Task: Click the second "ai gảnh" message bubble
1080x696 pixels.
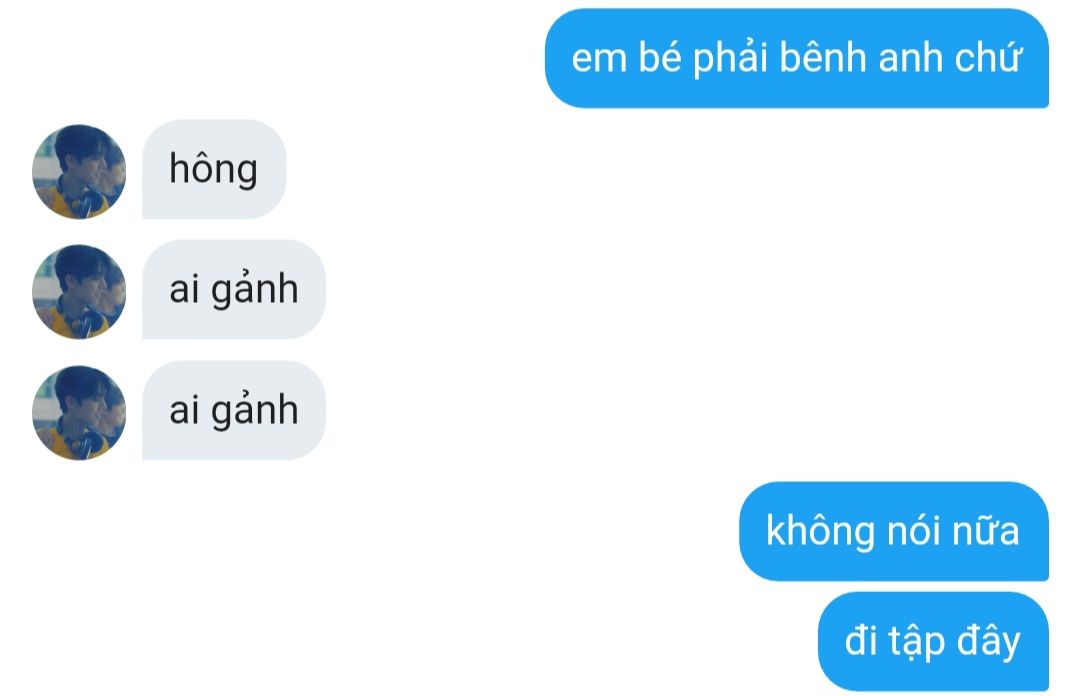Action: click(x=233, y=410)
